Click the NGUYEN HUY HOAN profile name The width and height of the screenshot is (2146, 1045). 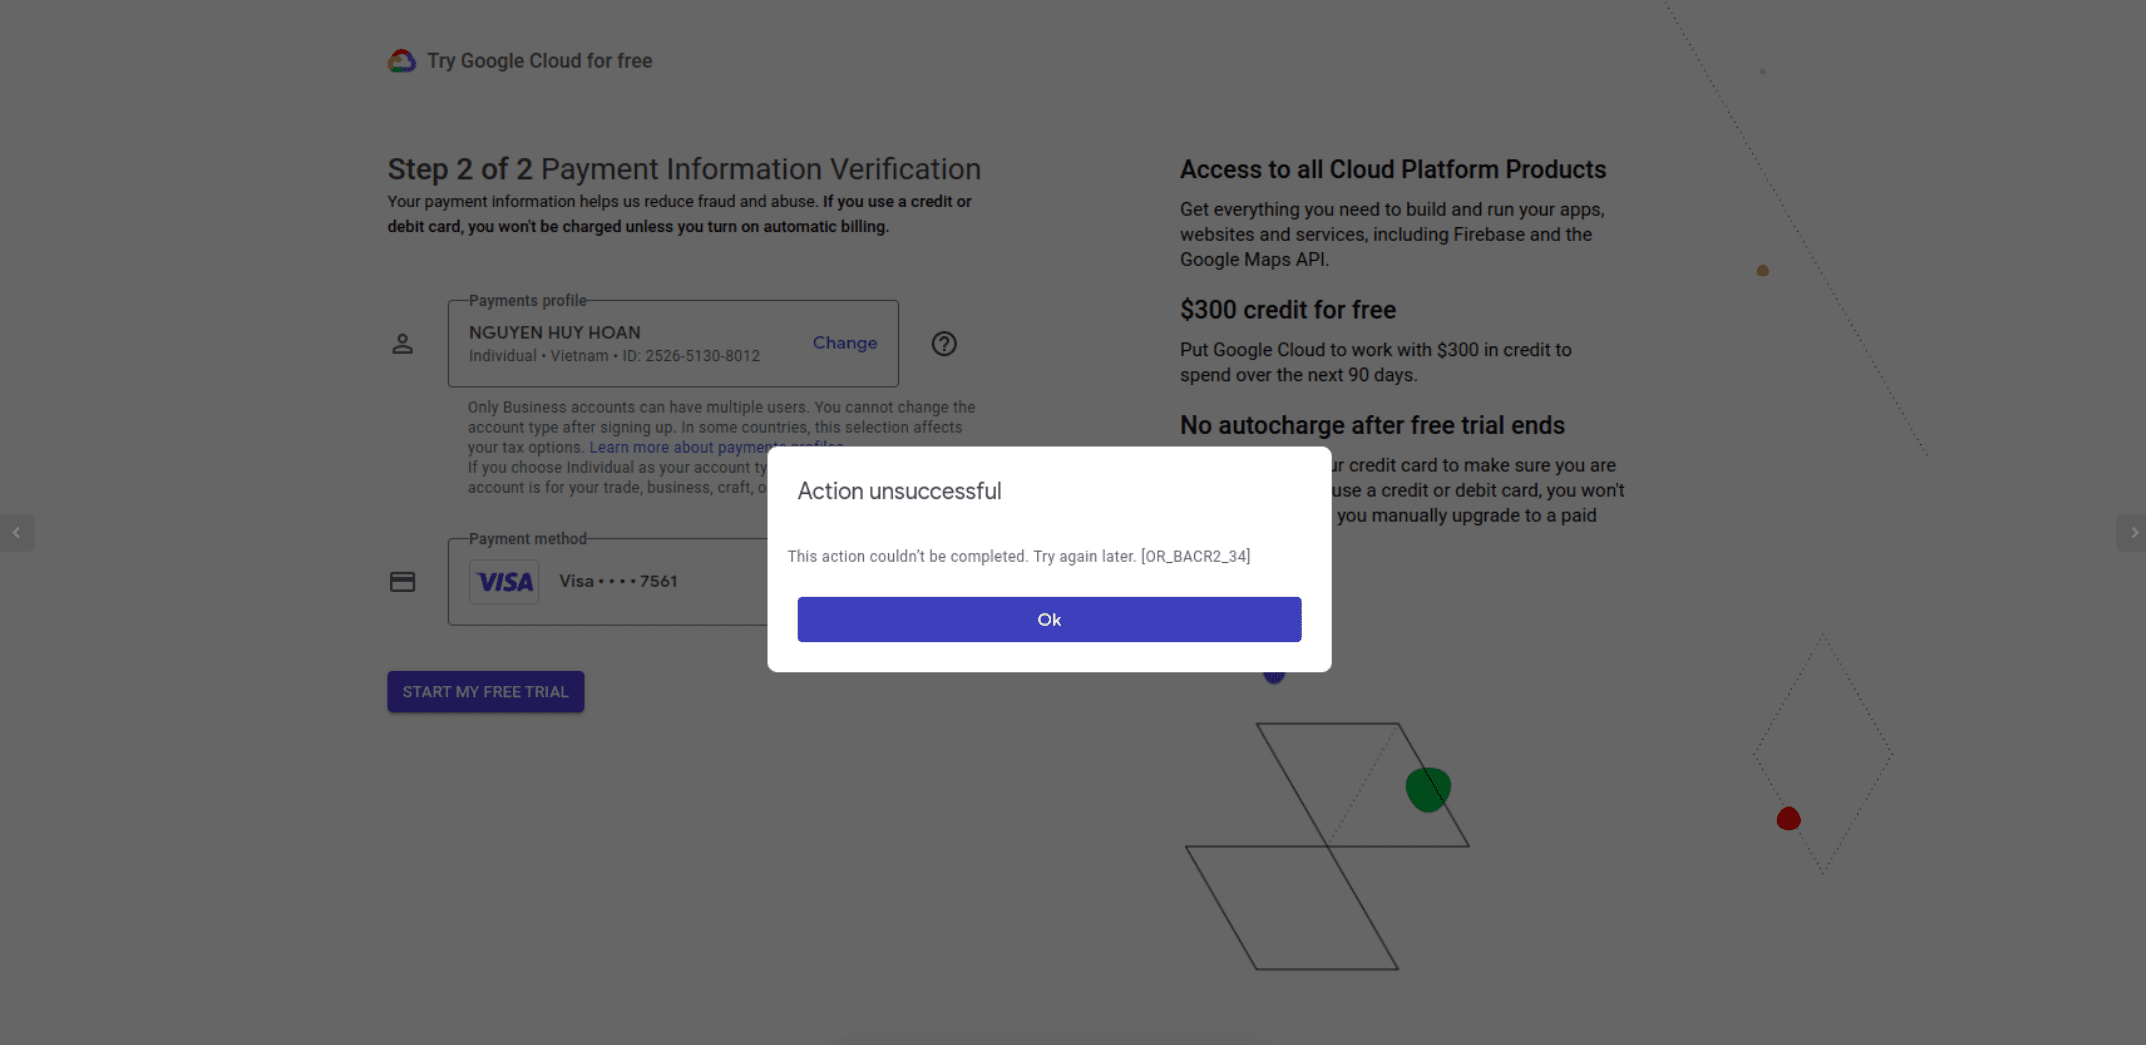point(554,332)
